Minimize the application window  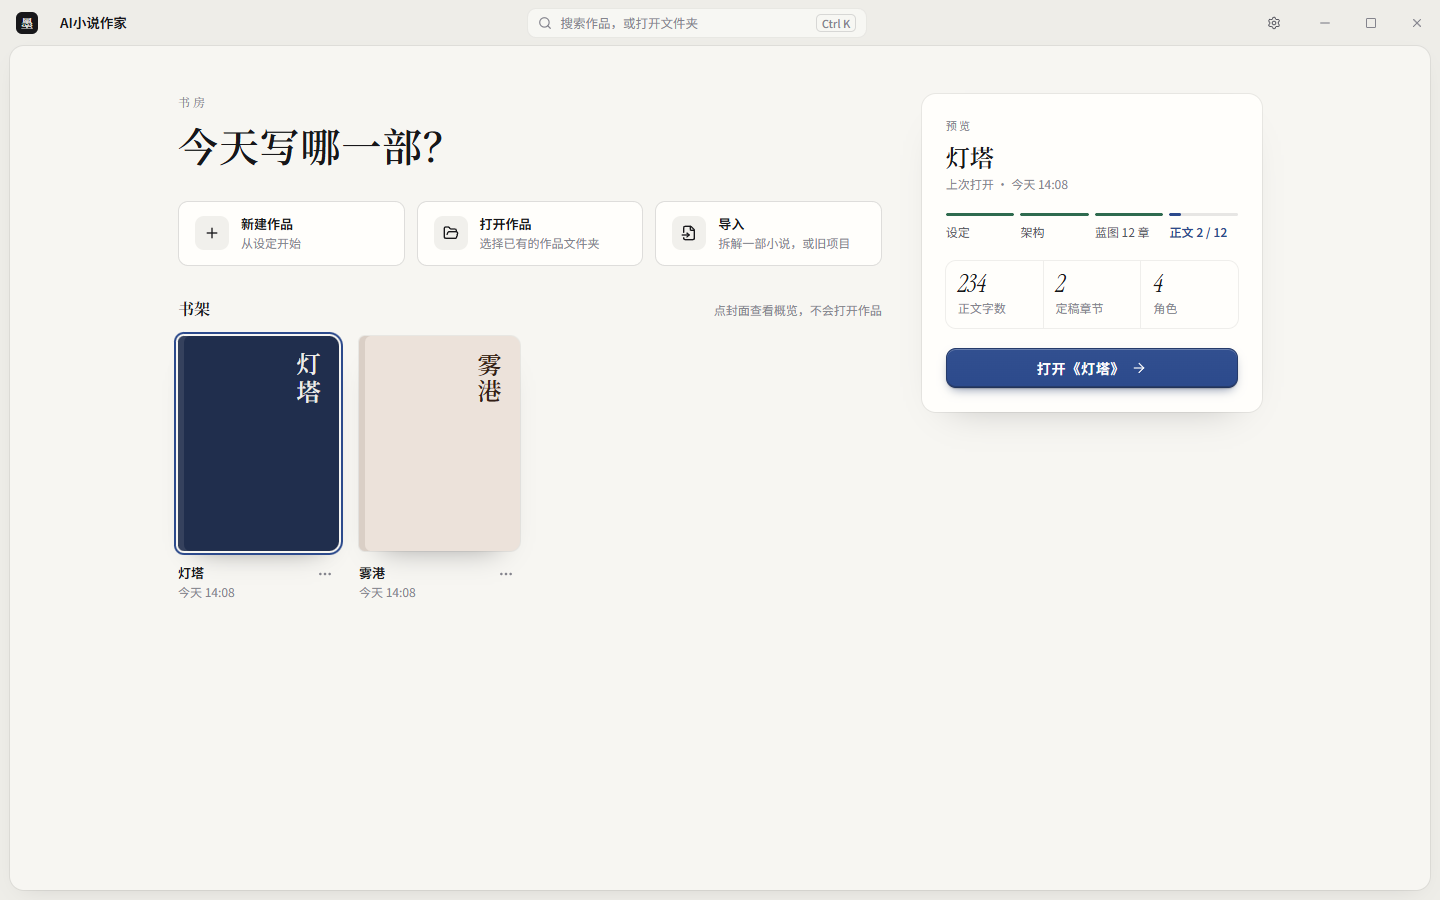coord(1325,23)
